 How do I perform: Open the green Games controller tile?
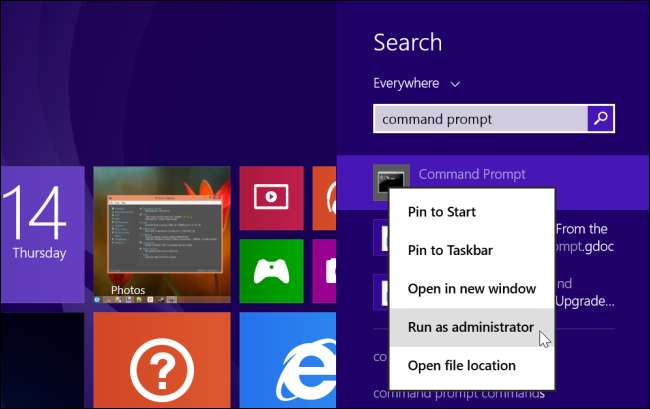[x=272, y=271]
